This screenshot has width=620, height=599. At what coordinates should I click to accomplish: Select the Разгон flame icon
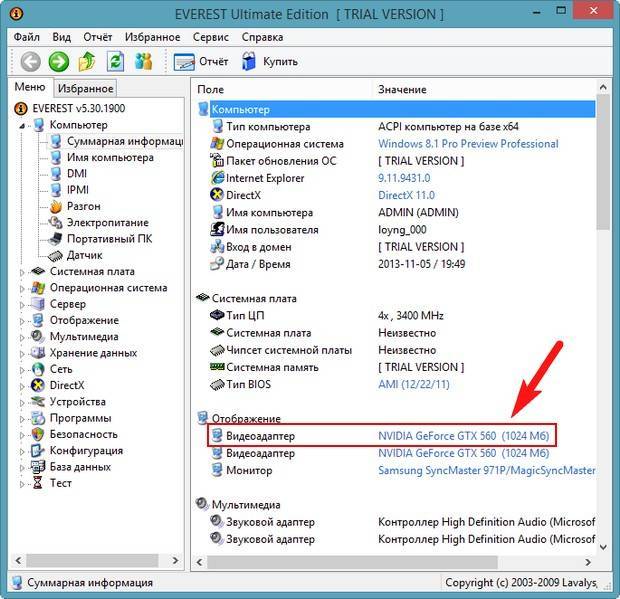pos(56,206)
